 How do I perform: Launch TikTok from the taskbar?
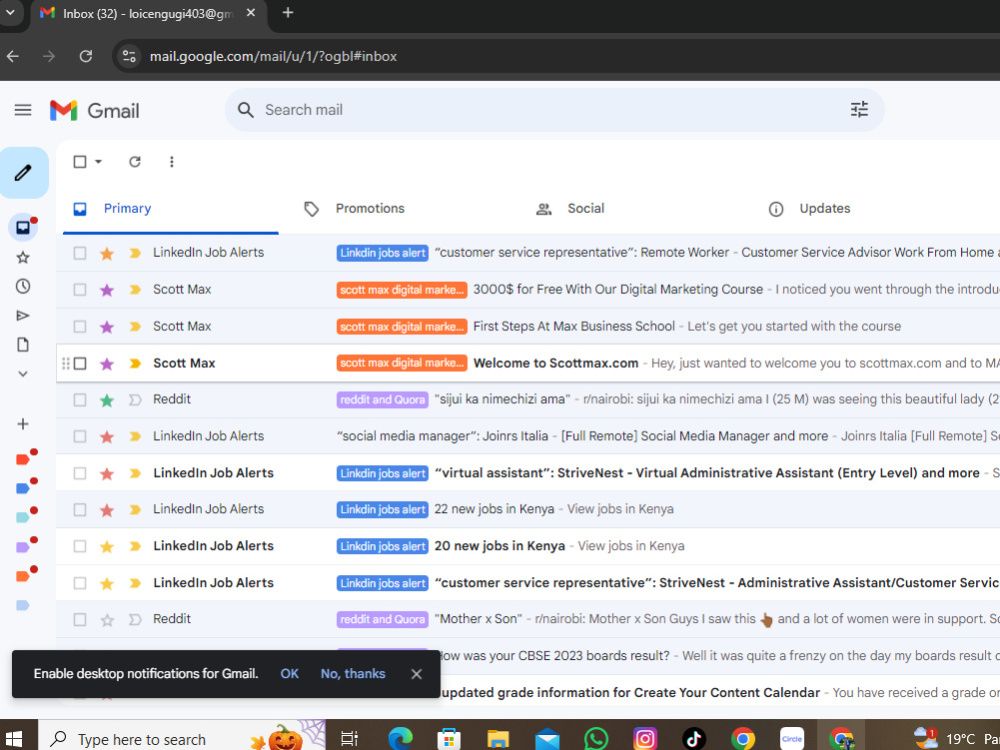[x=694, y=739]
